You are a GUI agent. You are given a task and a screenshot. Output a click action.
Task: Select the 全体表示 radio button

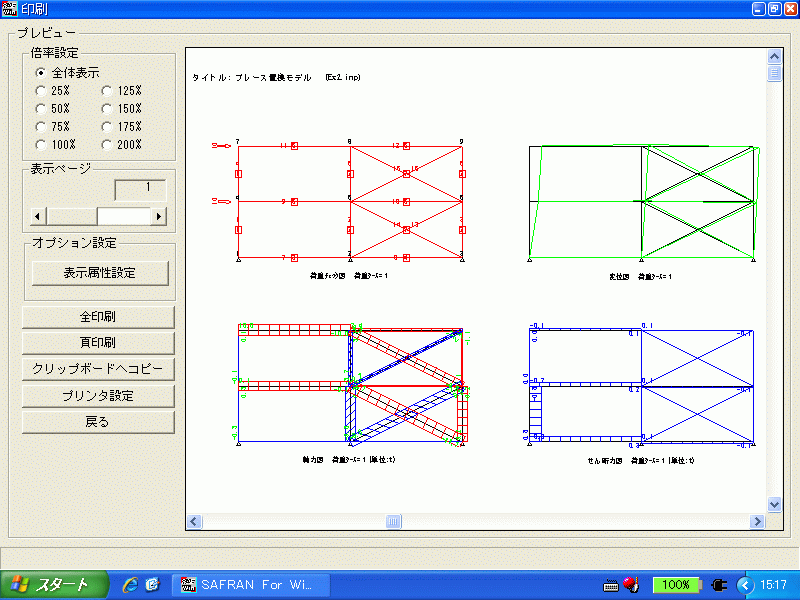(x=40, y=73)
